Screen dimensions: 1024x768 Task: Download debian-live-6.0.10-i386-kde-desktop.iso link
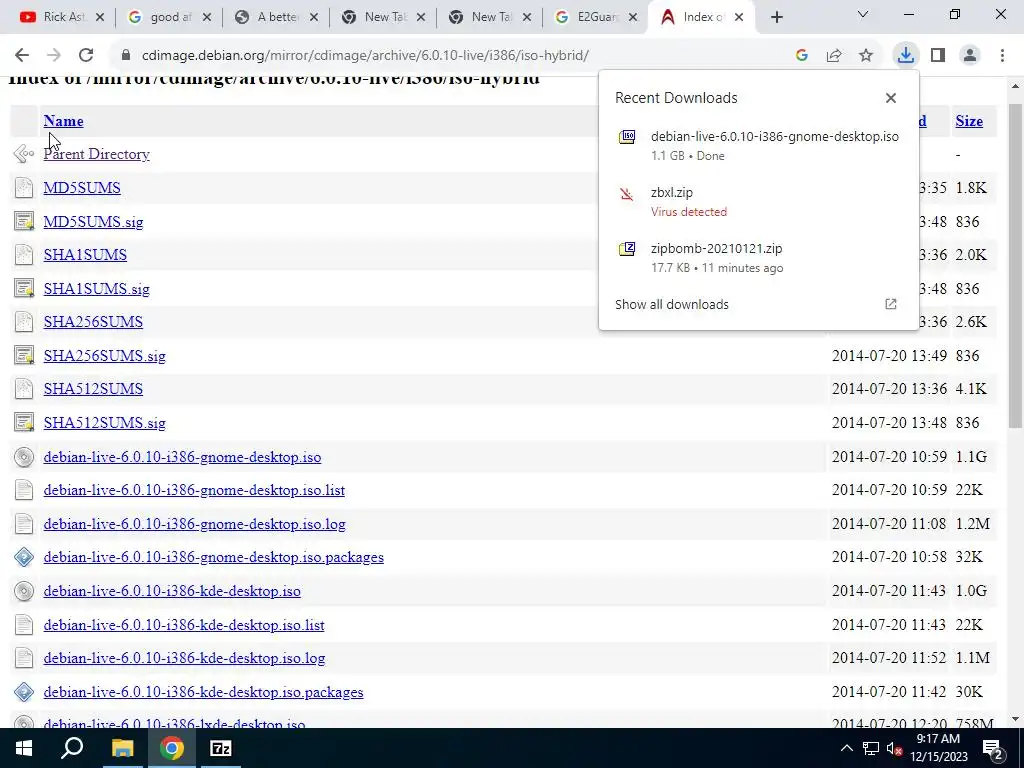[x=172, y=591]
